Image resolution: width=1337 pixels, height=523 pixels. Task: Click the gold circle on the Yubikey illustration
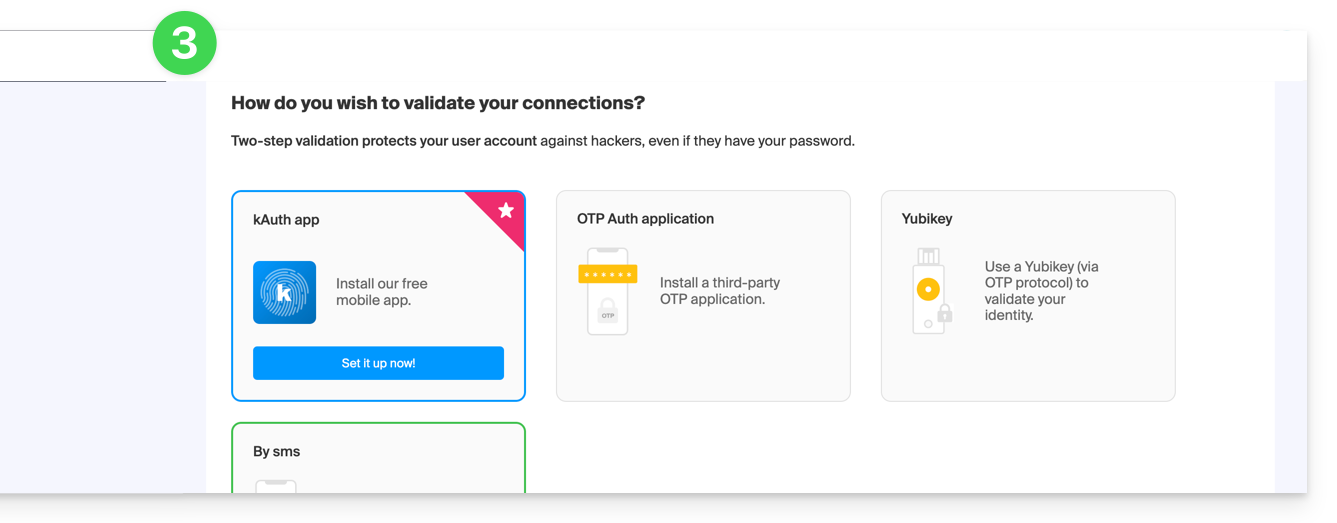tap(928, 290)
